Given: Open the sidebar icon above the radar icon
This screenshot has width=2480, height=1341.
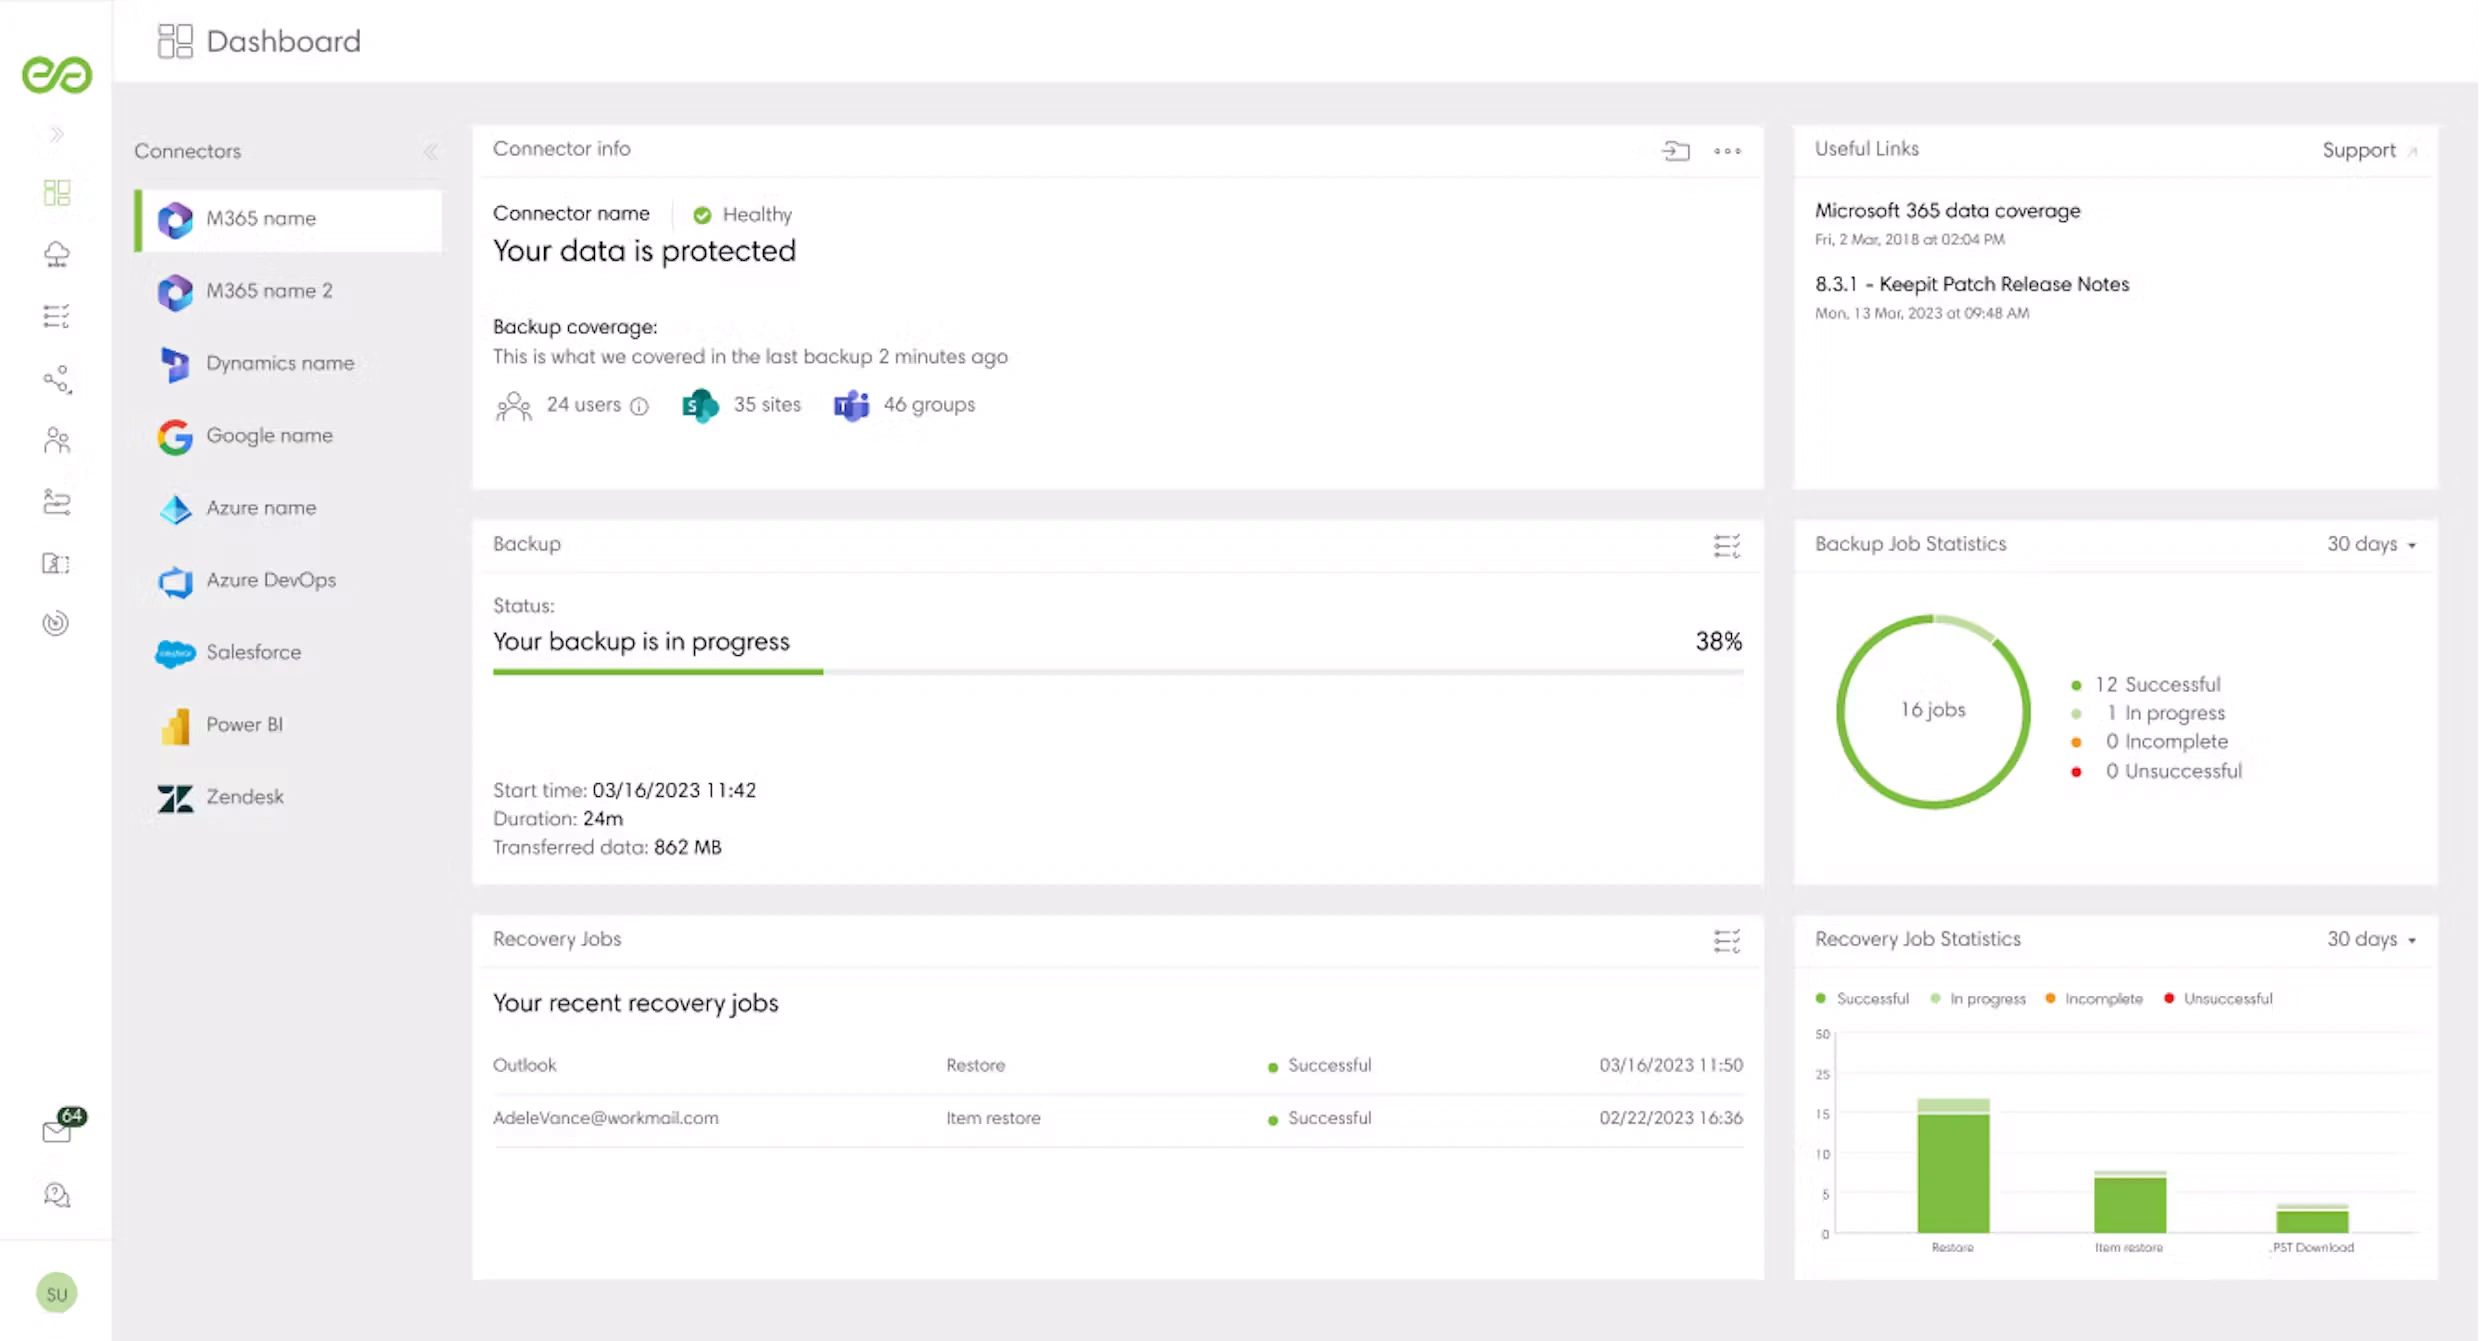Looking at the screenshot, I should [57, 563].
